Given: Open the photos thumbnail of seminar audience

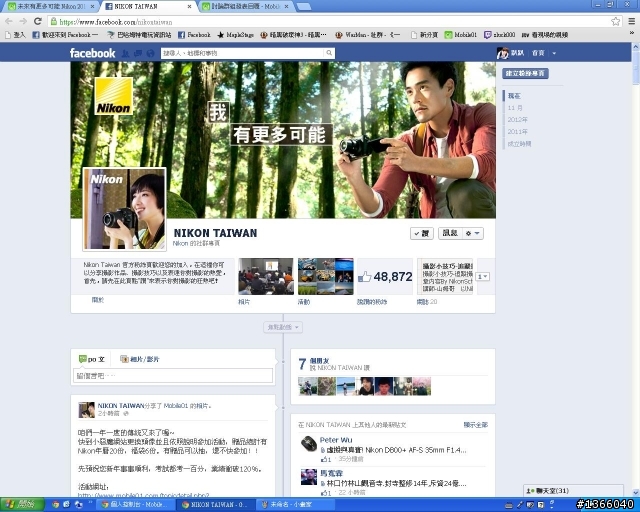Looking at the screenshot, I should (x=266, y=276).
